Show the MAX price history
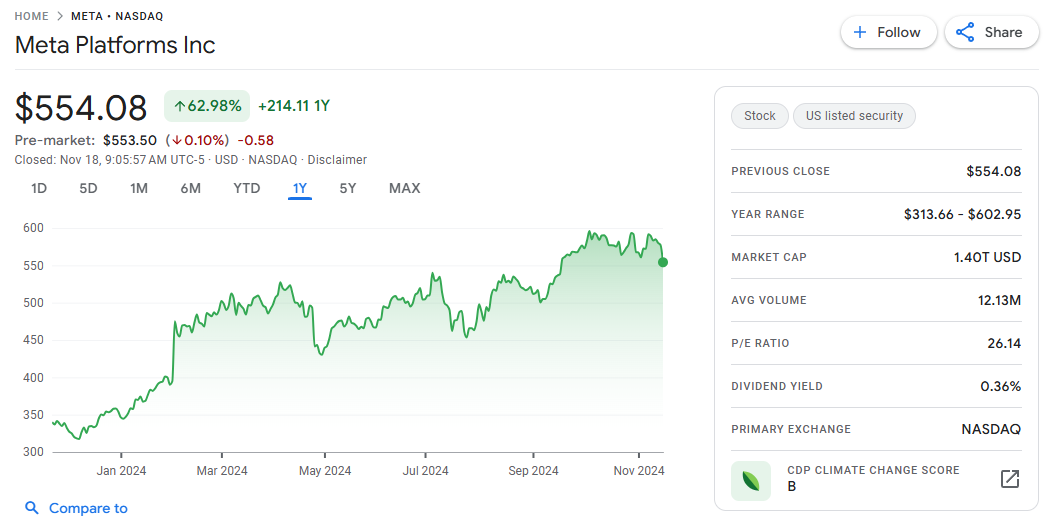This screenshot has height=519, width=1049. [404, 188]
